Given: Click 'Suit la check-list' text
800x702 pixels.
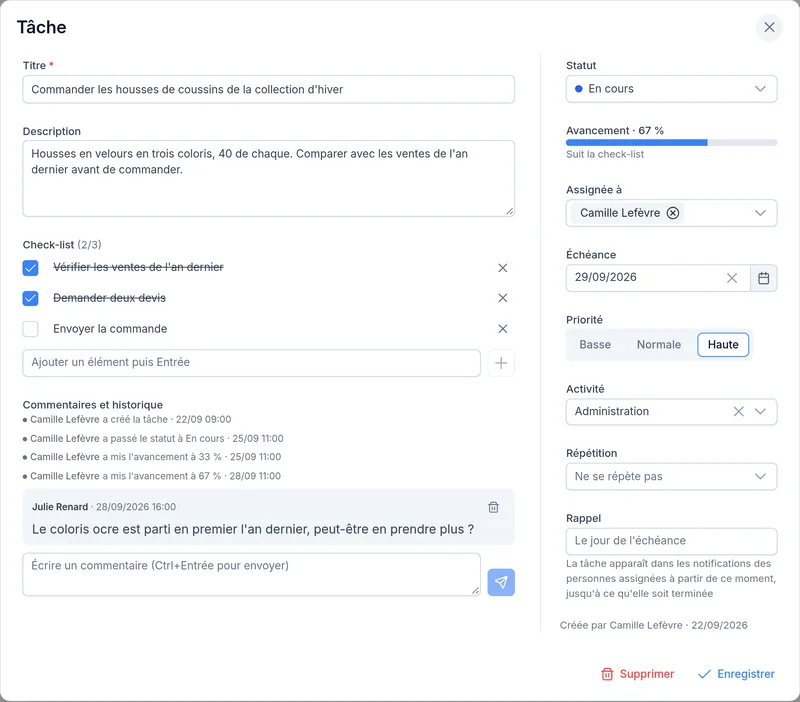Looking at the screenshot, I should coord(605,154).
